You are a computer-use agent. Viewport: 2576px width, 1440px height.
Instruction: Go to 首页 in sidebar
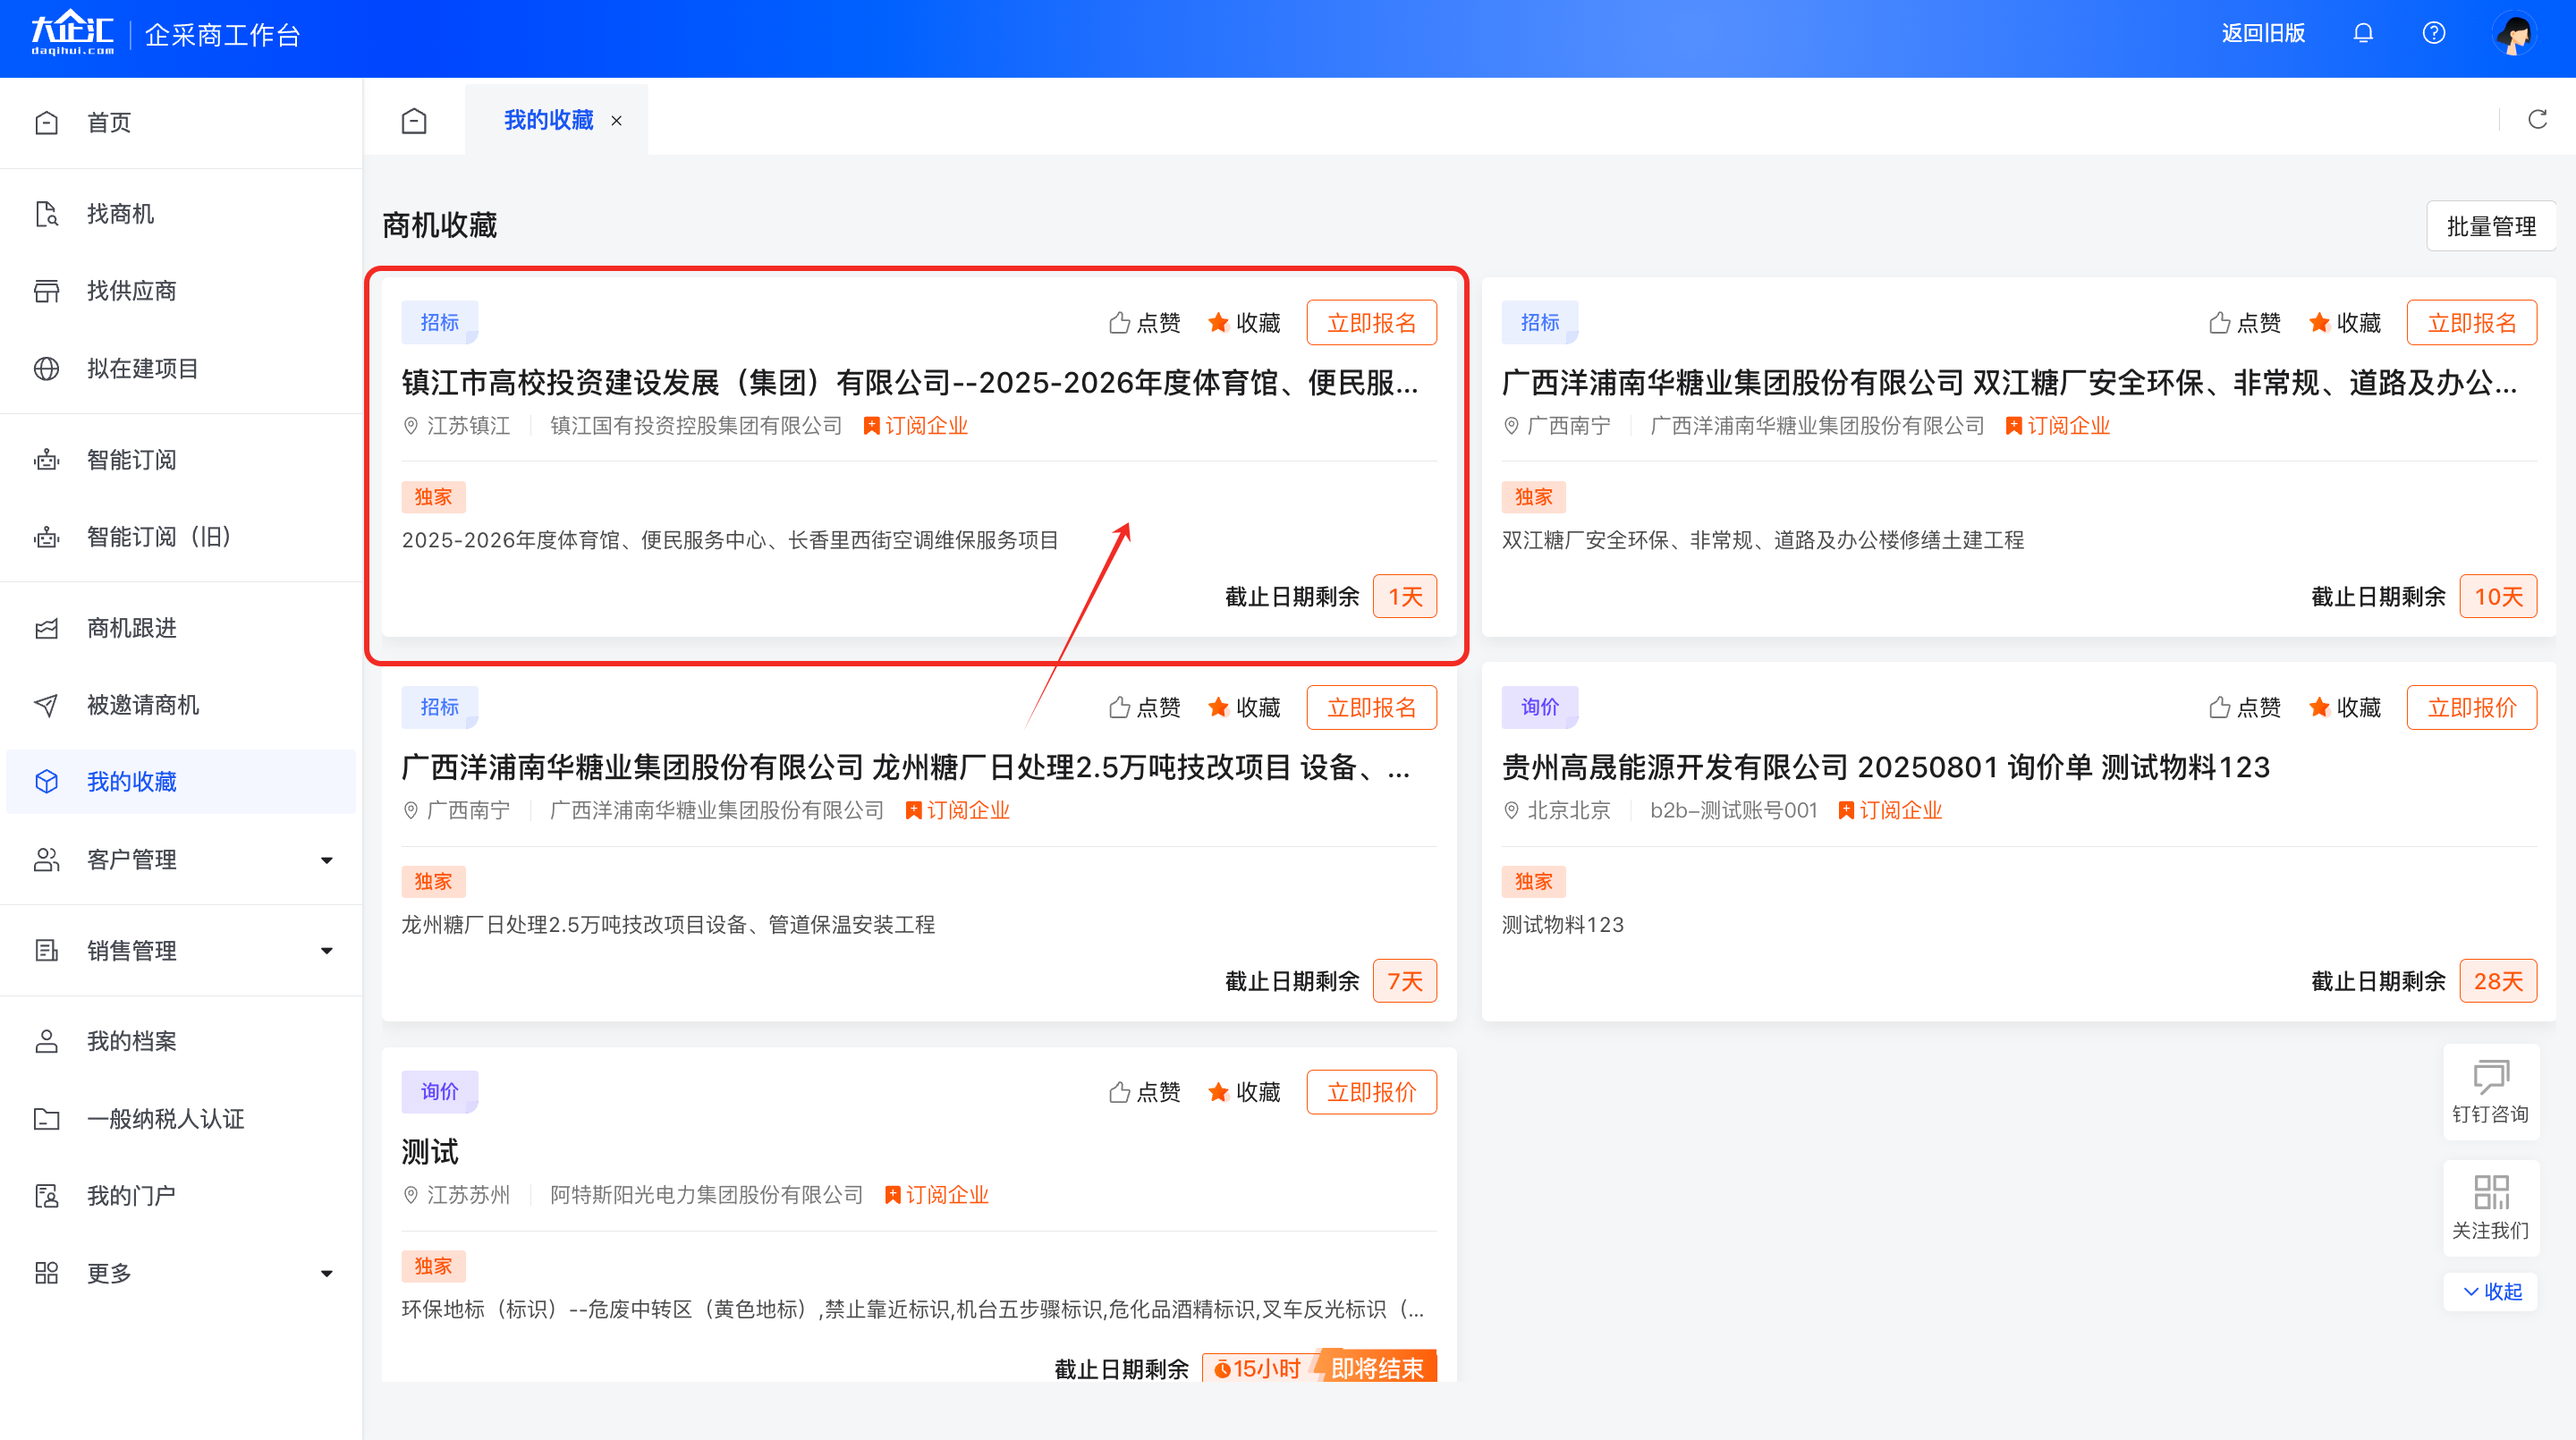pos(181,123)
